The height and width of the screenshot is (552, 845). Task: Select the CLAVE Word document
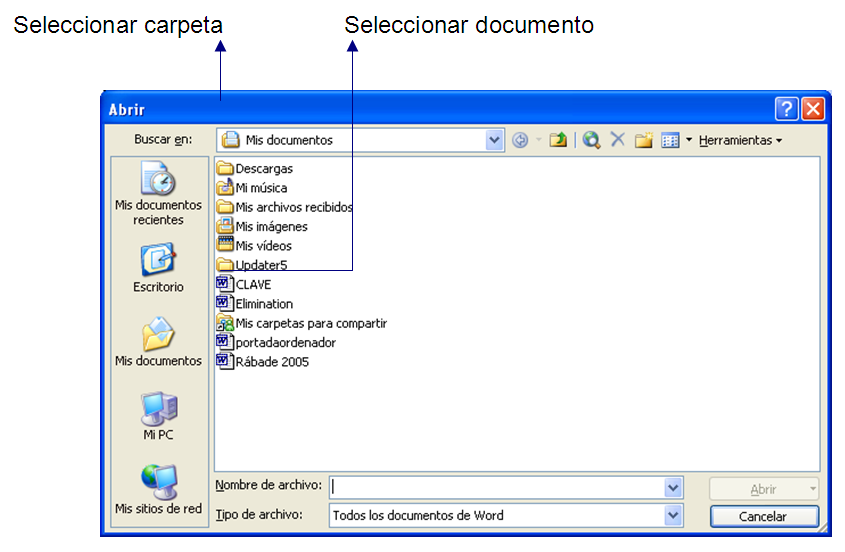(x=252, y=285)
